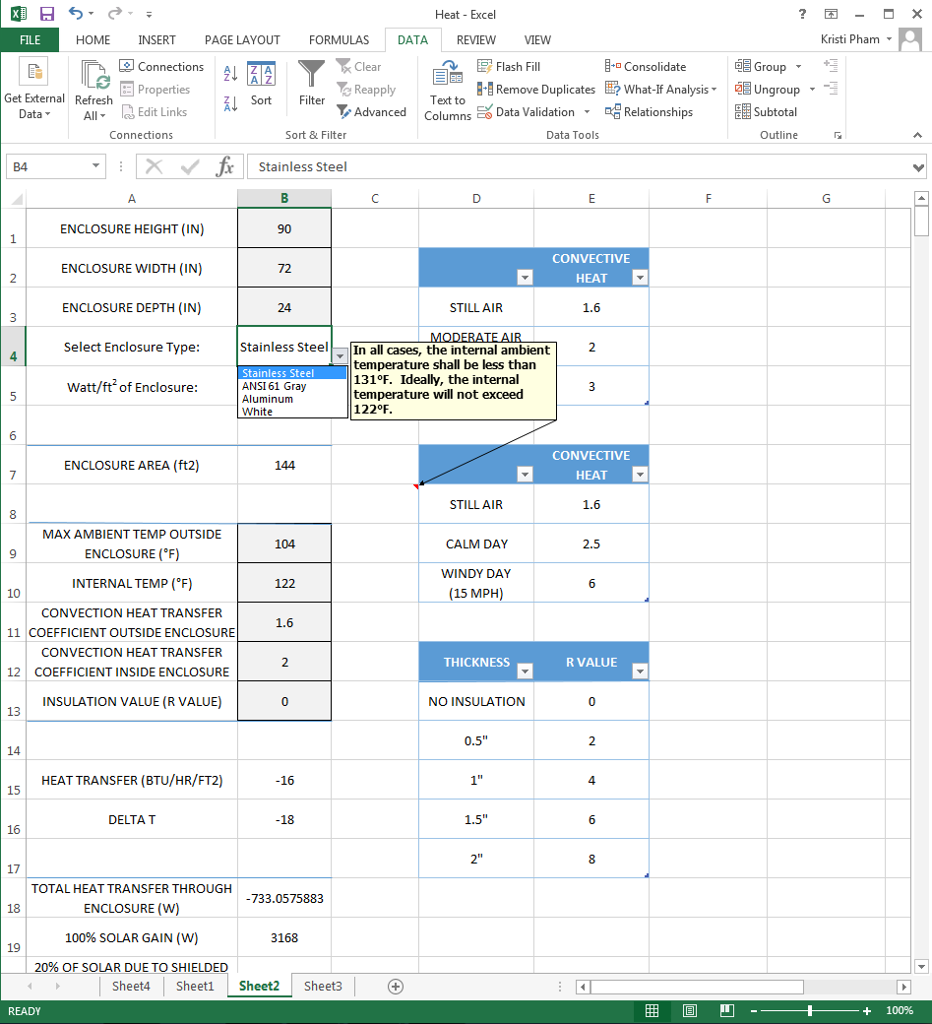The image size is (932, 1024).
Task: Open Outline dialog launcher
Action: pos(838,135)
